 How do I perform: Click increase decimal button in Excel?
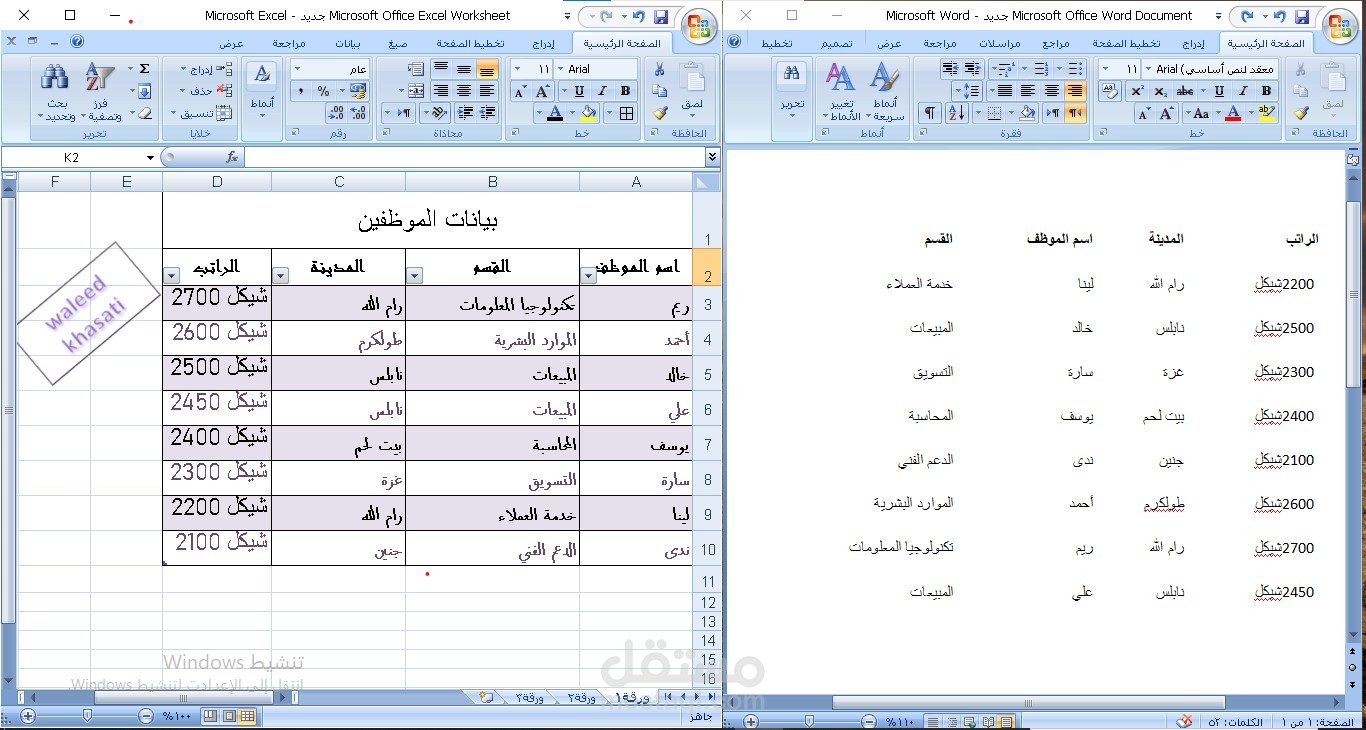pyautogui.click(x=359, y=113)
